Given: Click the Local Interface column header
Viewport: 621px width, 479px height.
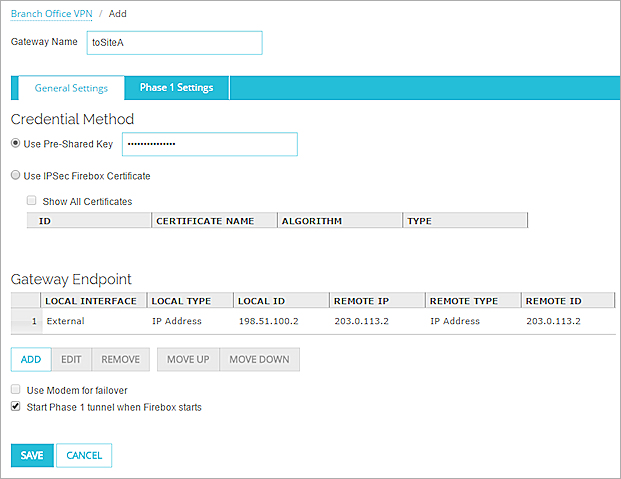Looking at the screenshot, I should (x=93, y=301).
